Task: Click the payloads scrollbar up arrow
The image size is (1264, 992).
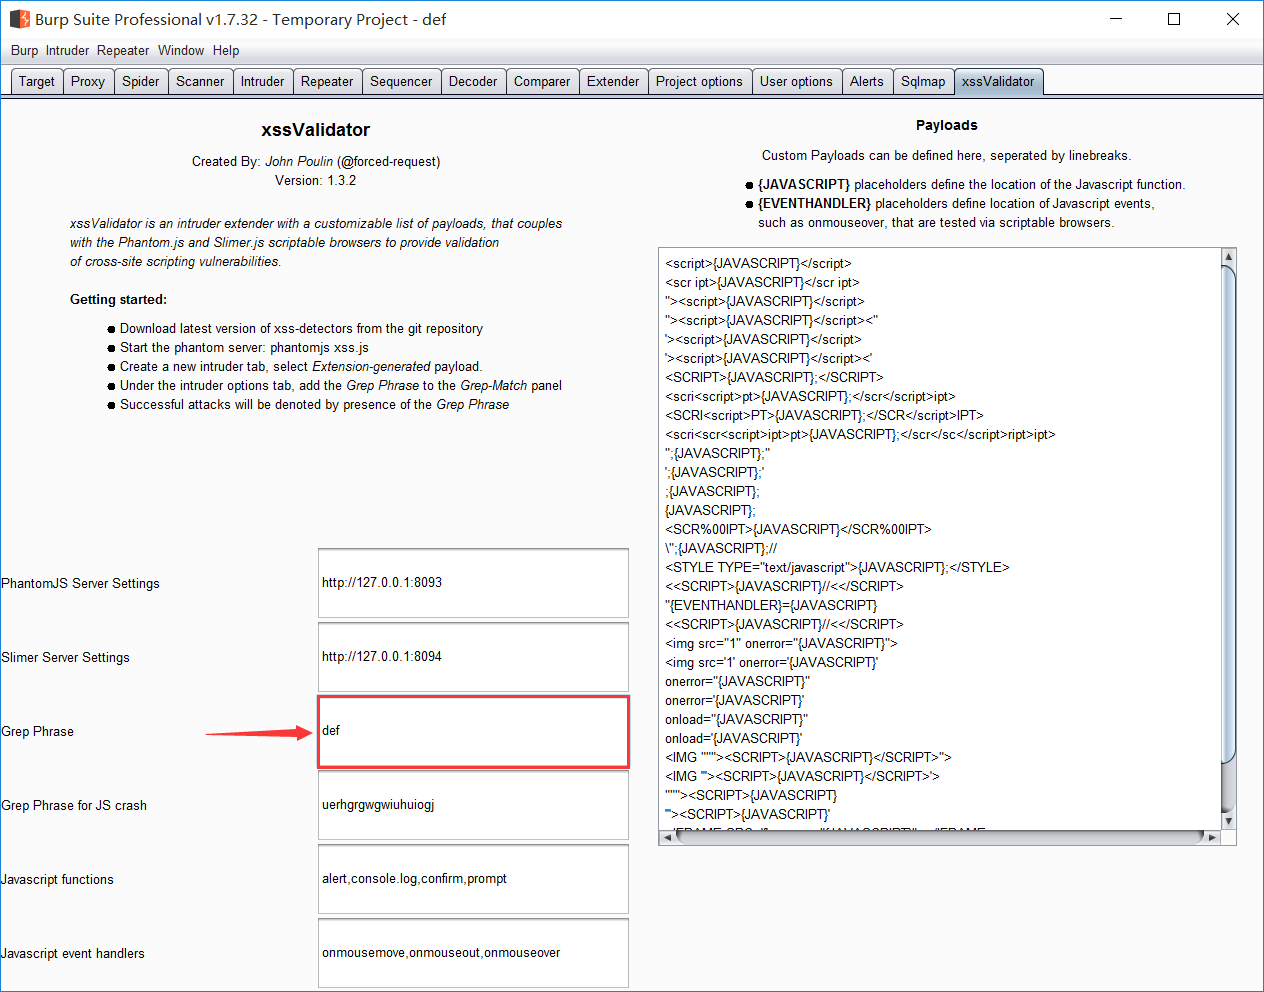Action: pyautogui.click(x=1229, y=257)
